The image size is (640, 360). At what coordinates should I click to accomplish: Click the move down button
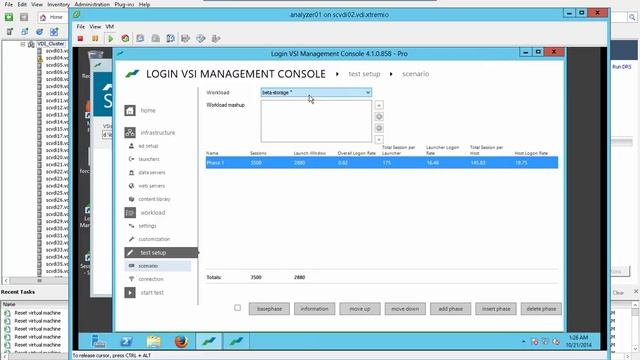pos(405,309)
